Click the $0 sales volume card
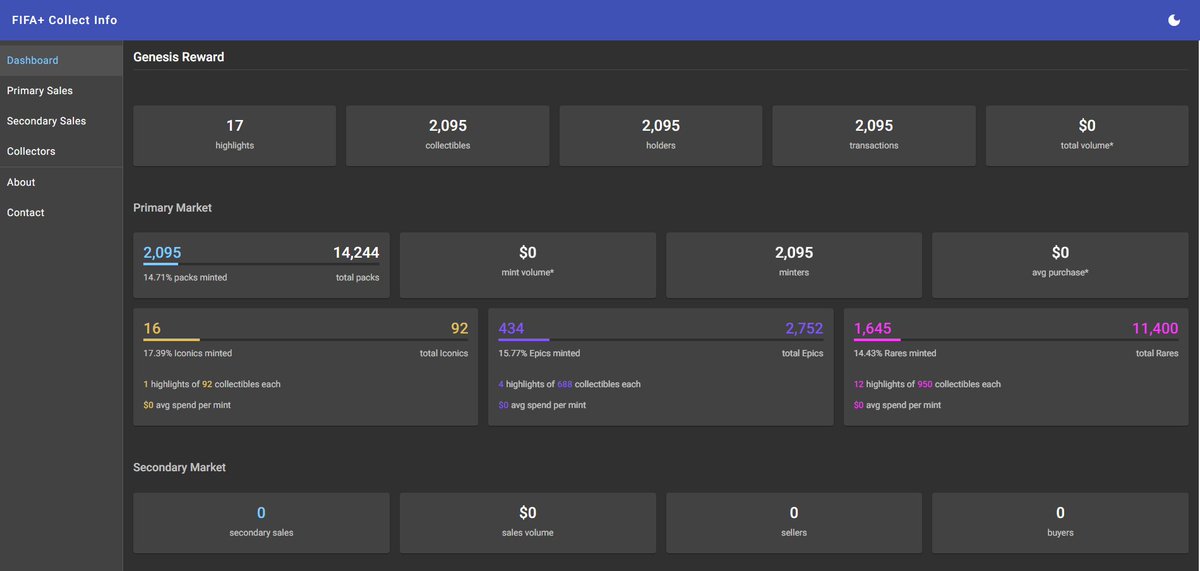 point(528,522)
